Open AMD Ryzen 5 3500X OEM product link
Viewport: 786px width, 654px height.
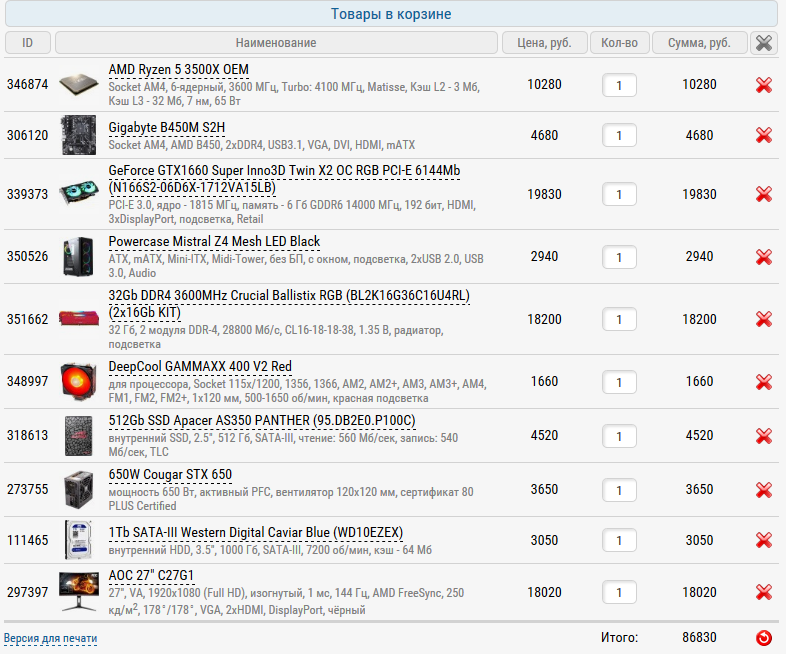178,70
